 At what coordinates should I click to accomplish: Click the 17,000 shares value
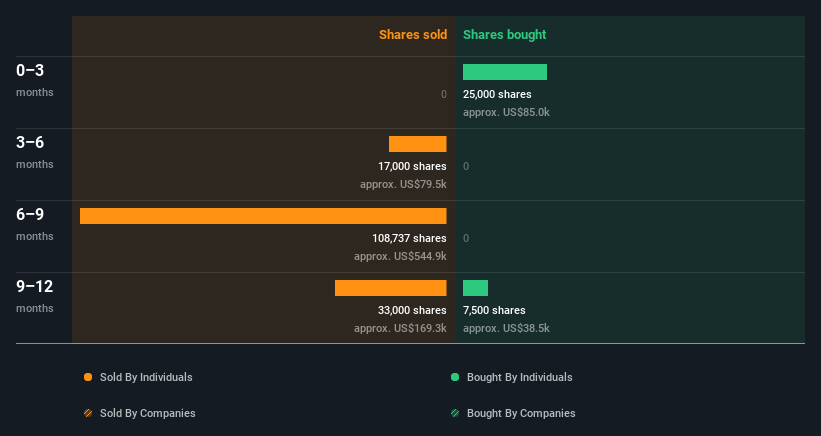(412, 166)
